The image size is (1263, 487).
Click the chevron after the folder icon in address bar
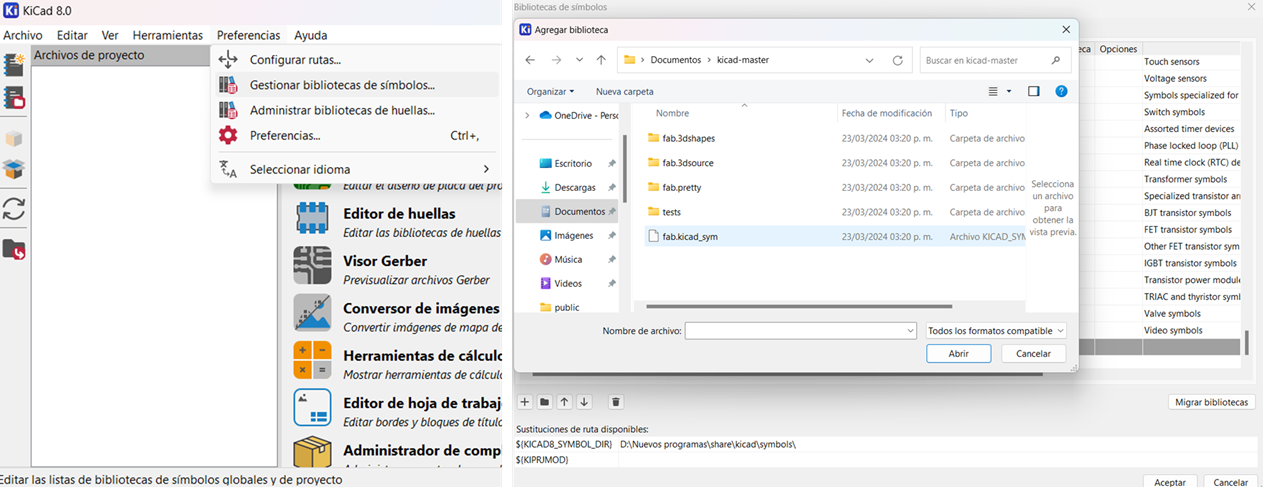(642, 60)
